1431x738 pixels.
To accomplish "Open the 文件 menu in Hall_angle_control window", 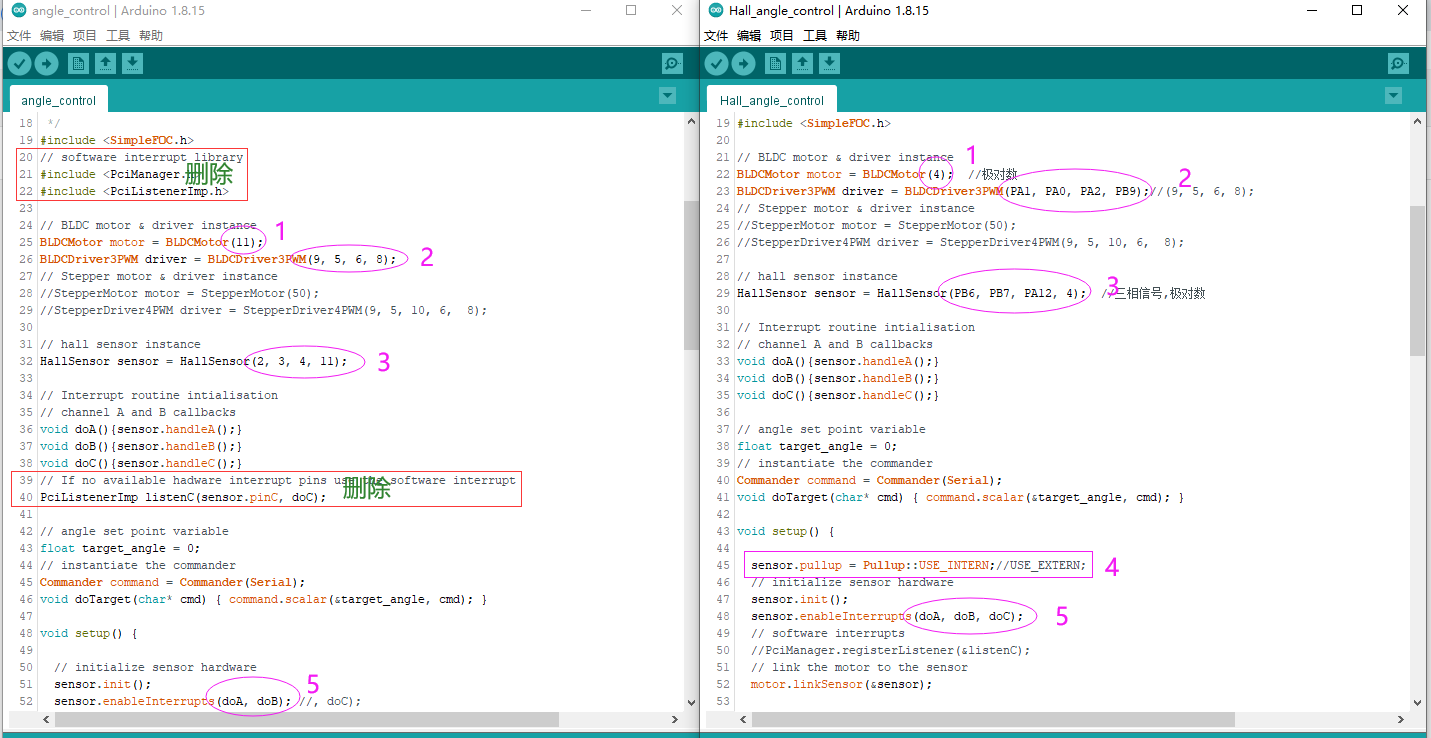I will tap(716, 34).
